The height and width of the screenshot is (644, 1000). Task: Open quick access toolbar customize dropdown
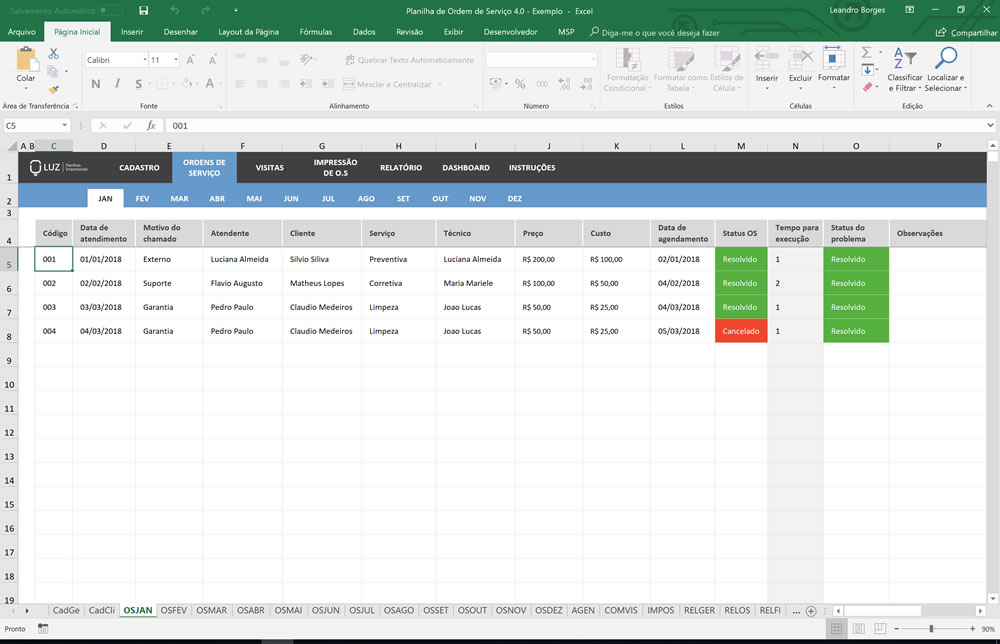coord(236,11)
